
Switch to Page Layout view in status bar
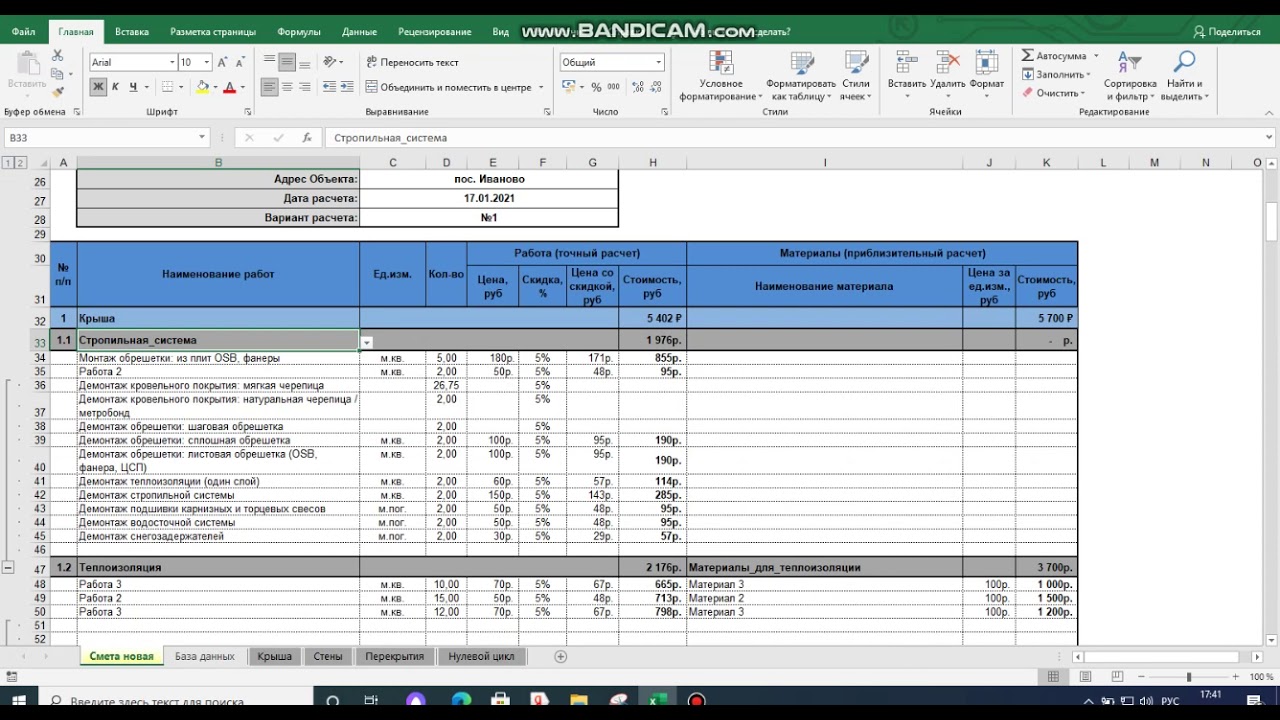coord(1085,677)
